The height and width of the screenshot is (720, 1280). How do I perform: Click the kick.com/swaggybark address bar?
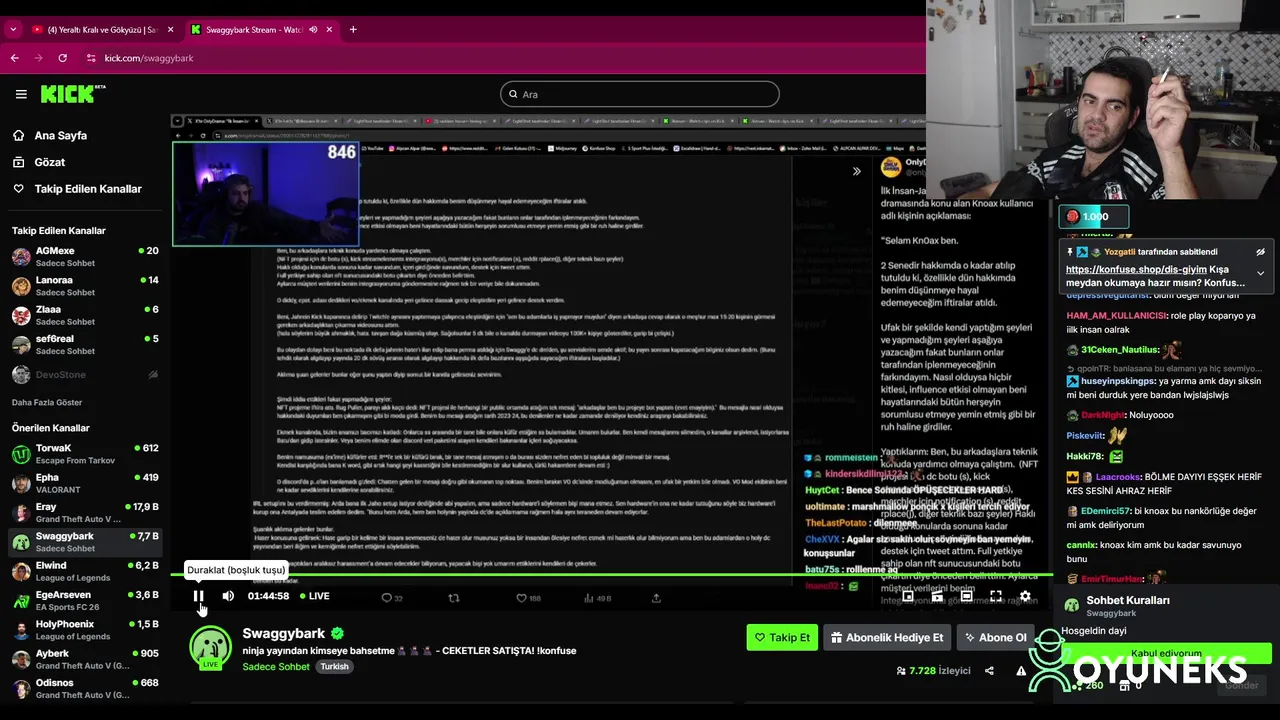149,58
